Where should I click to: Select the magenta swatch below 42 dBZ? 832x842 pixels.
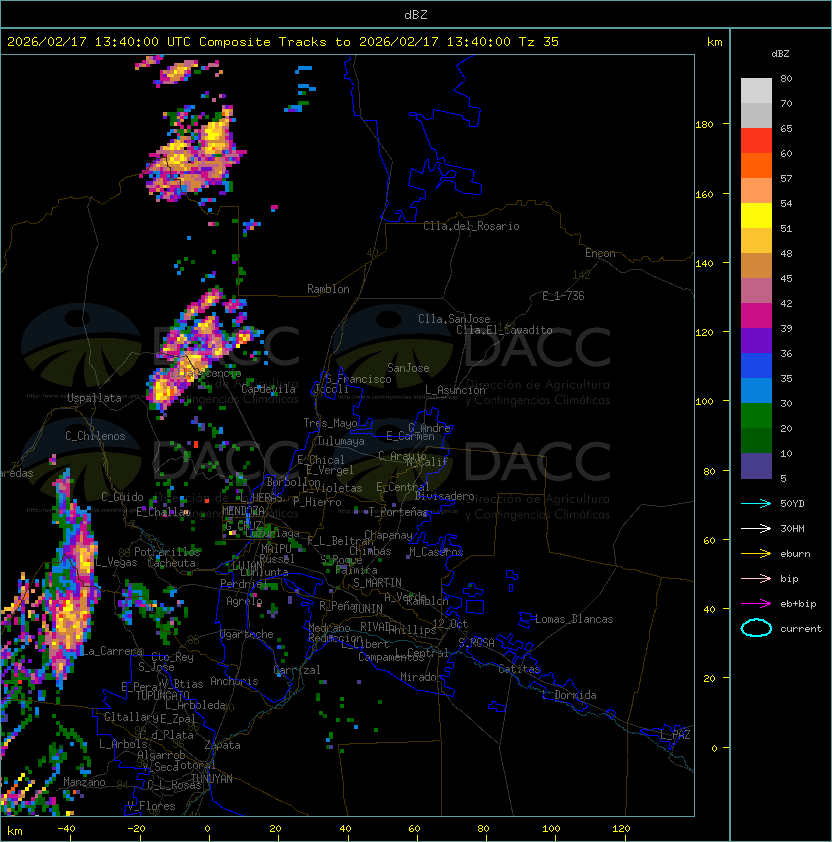click(756, 316)
